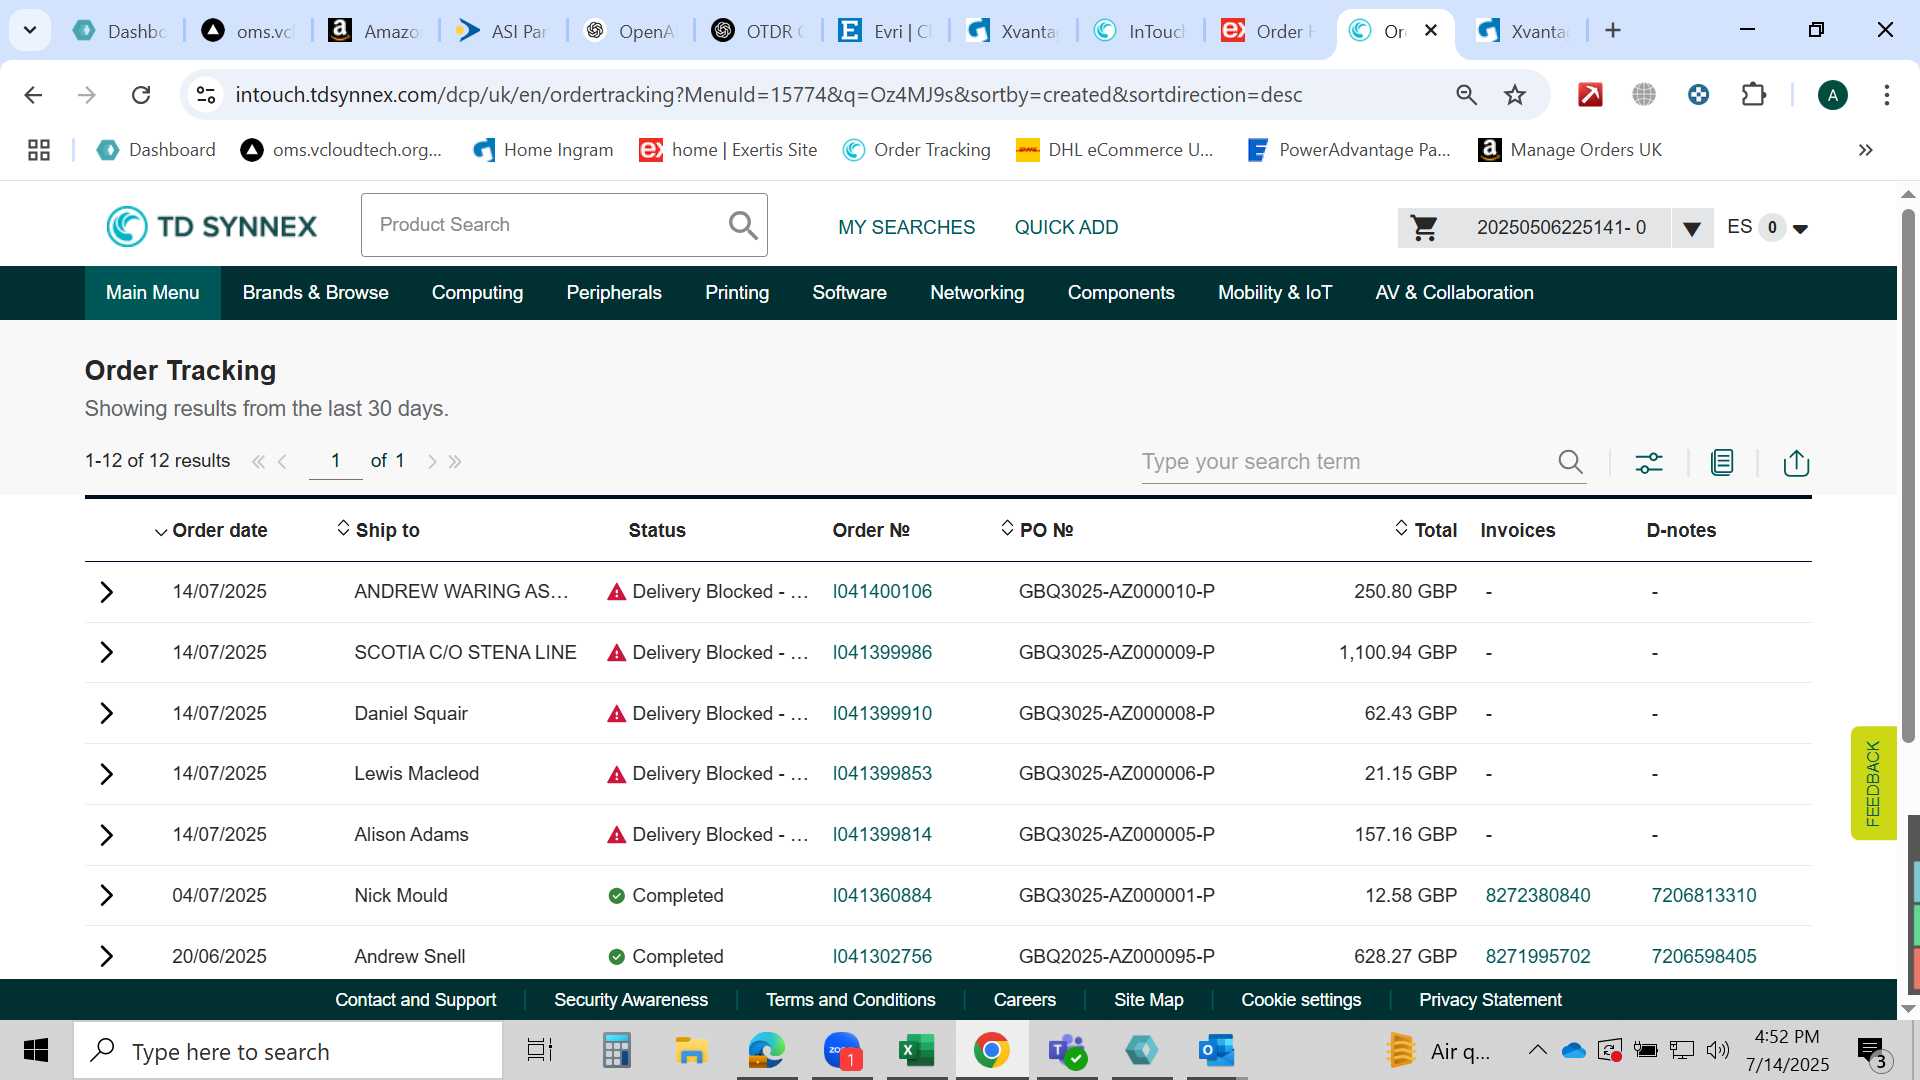Sort by PO № column
Screen dimensions: 1920x1080
pyautogui.click(x=1037, y=530)
